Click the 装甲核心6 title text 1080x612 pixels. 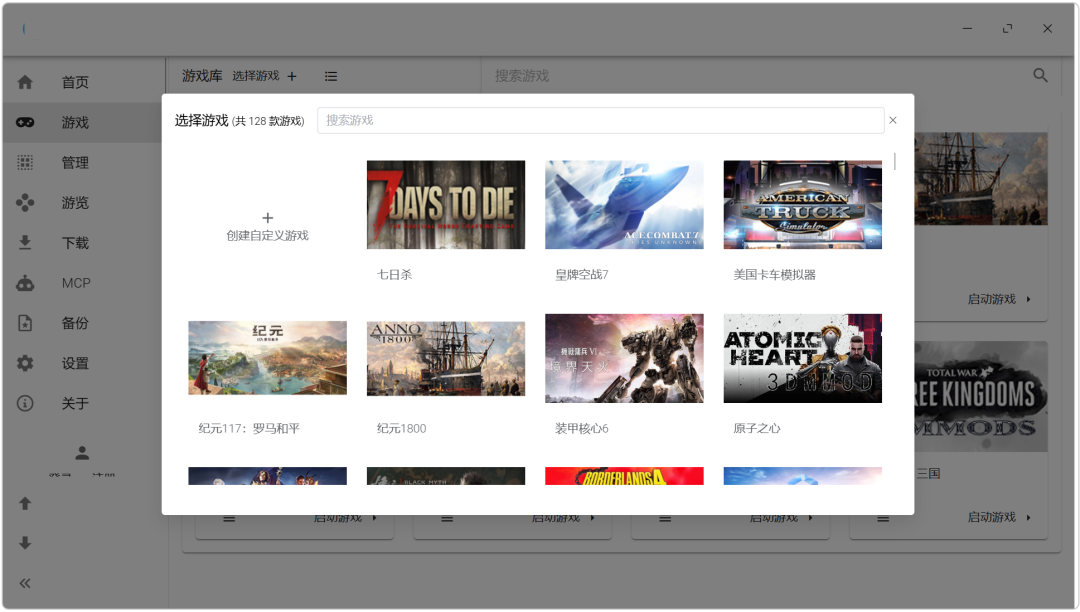582,428
